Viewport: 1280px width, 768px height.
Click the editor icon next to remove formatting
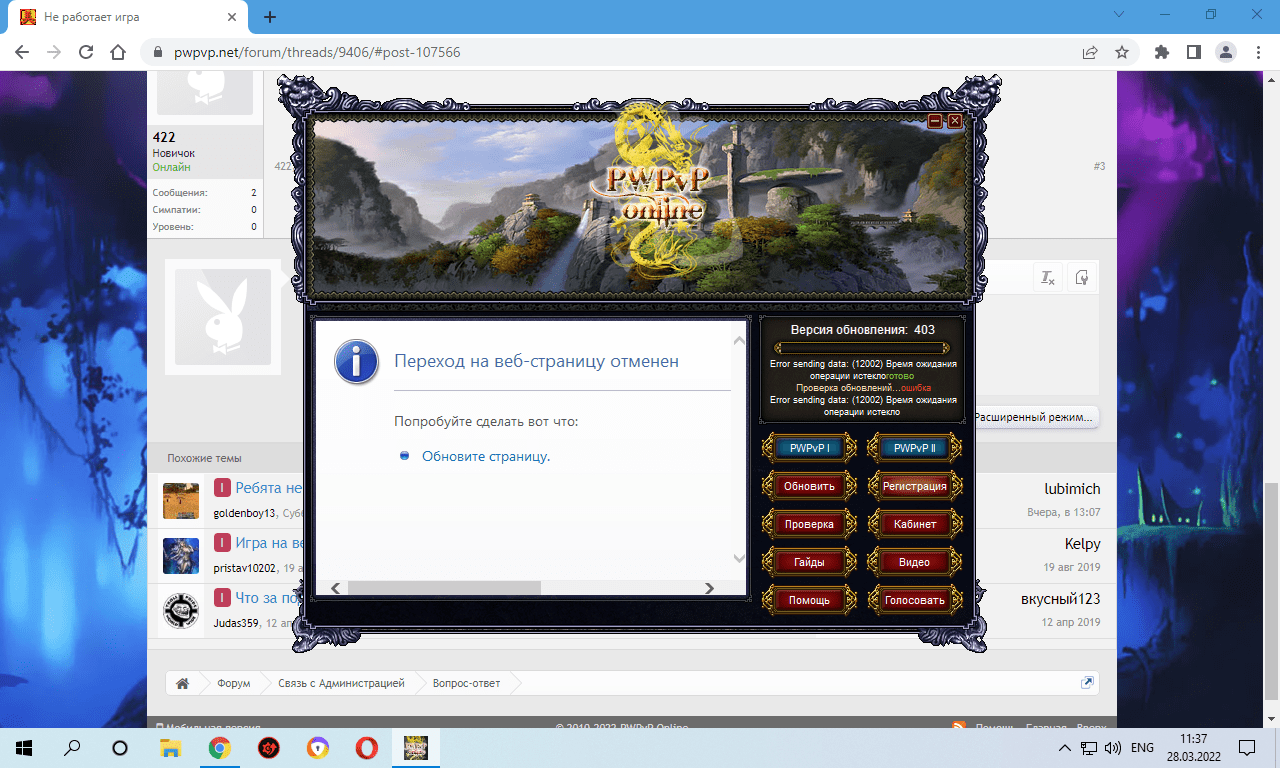pos(1081,278)
